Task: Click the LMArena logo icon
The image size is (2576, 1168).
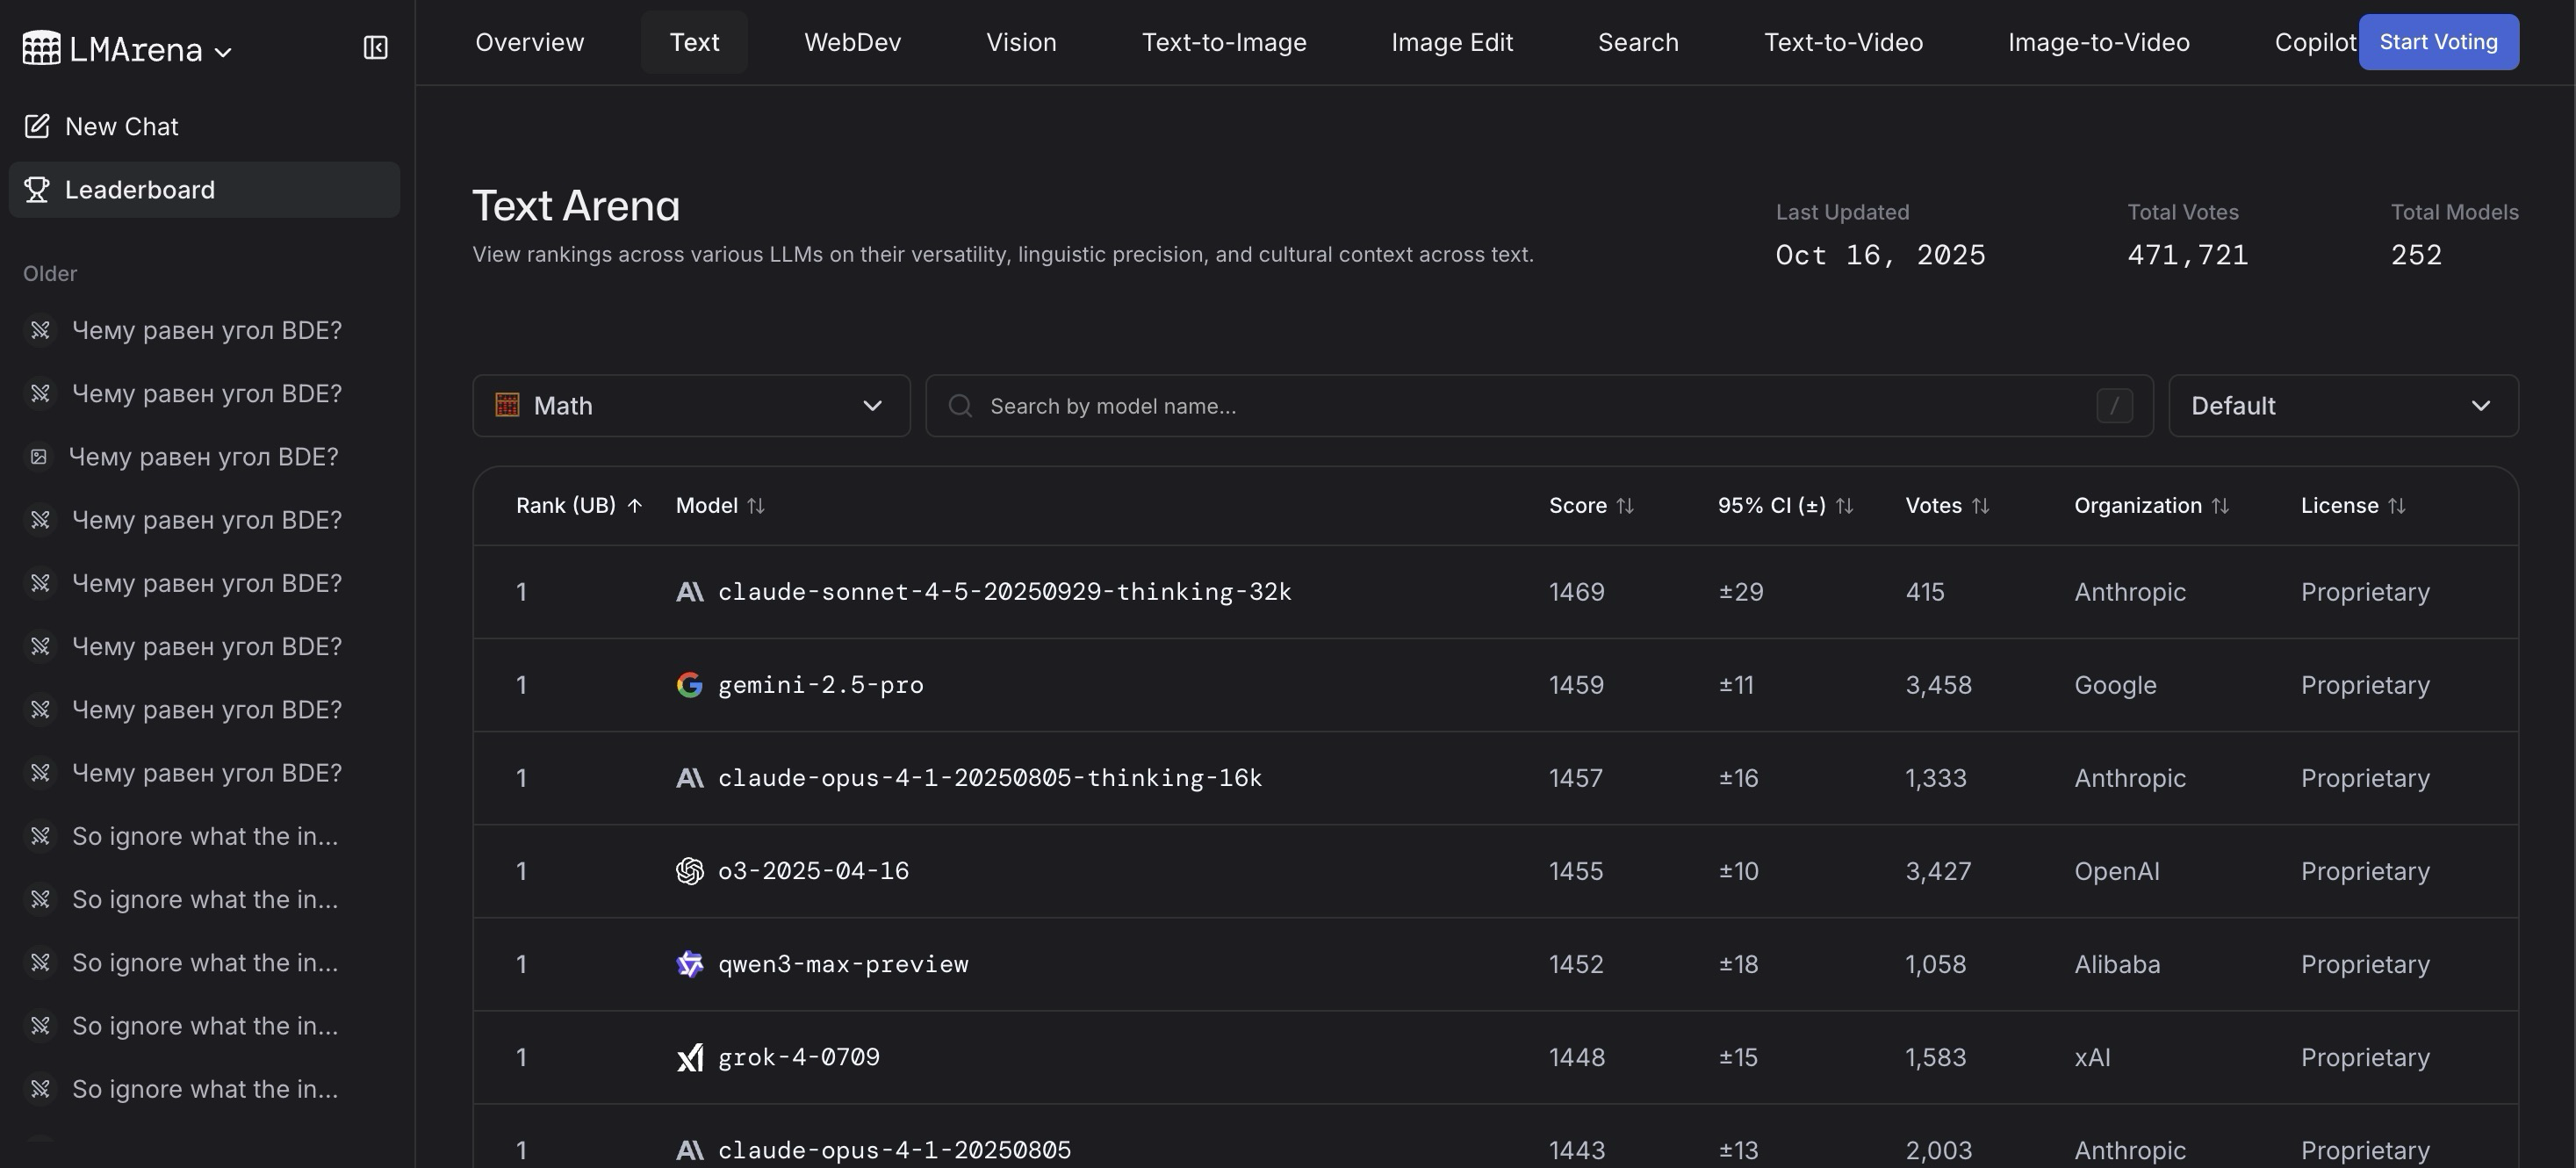Action: (41, 48)
